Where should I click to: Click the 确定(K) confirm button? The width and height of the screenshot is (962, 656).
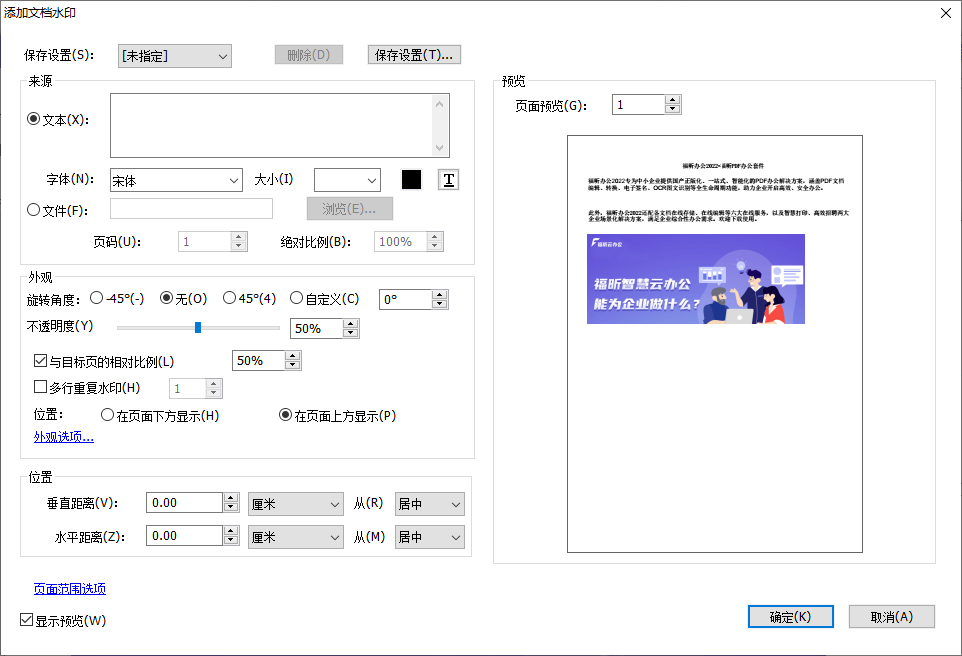tap(790, 616)
